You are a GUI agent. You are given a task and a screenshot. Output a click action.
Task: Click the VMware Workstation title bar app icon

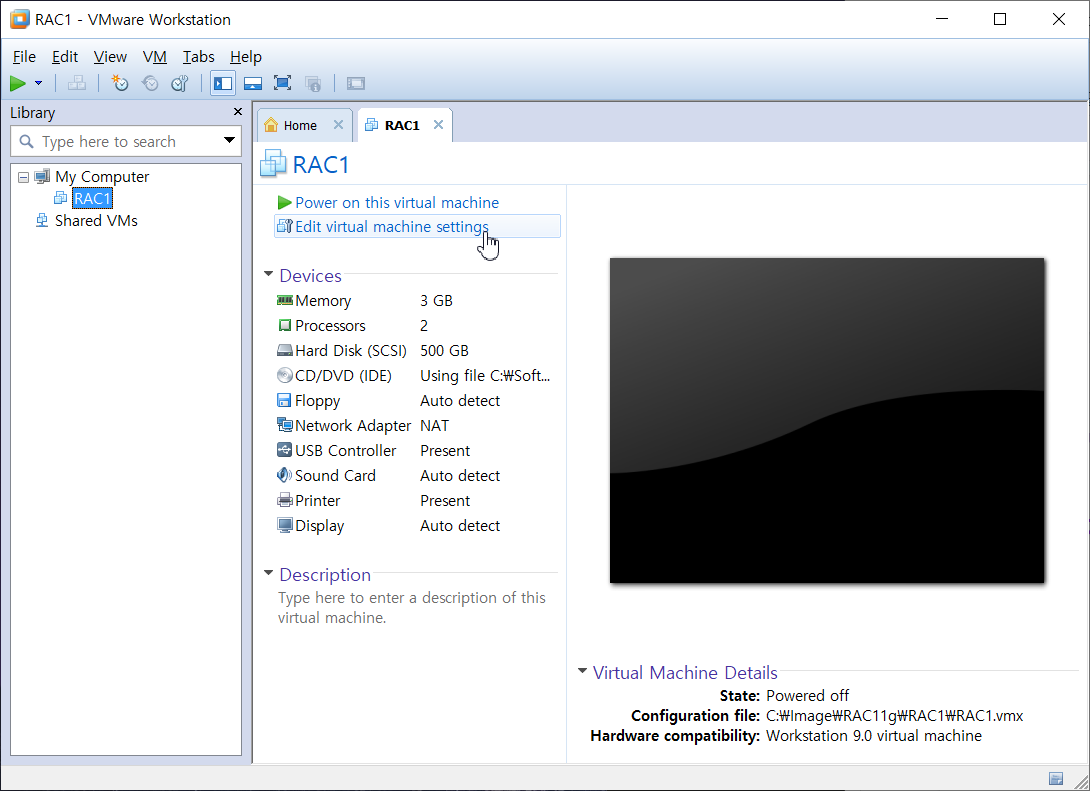[x=19, y=19]
